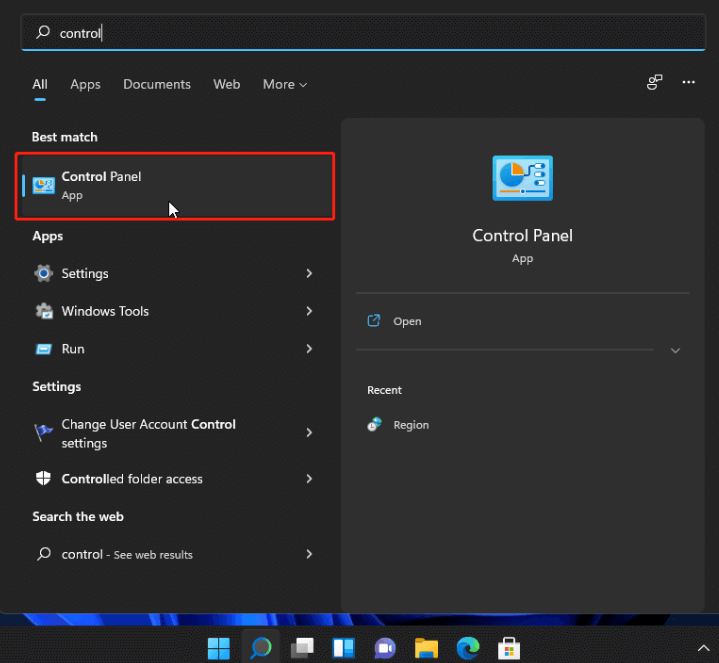Open search options via feedback icon
Screen dimensions: 719x663
point(654,82)
